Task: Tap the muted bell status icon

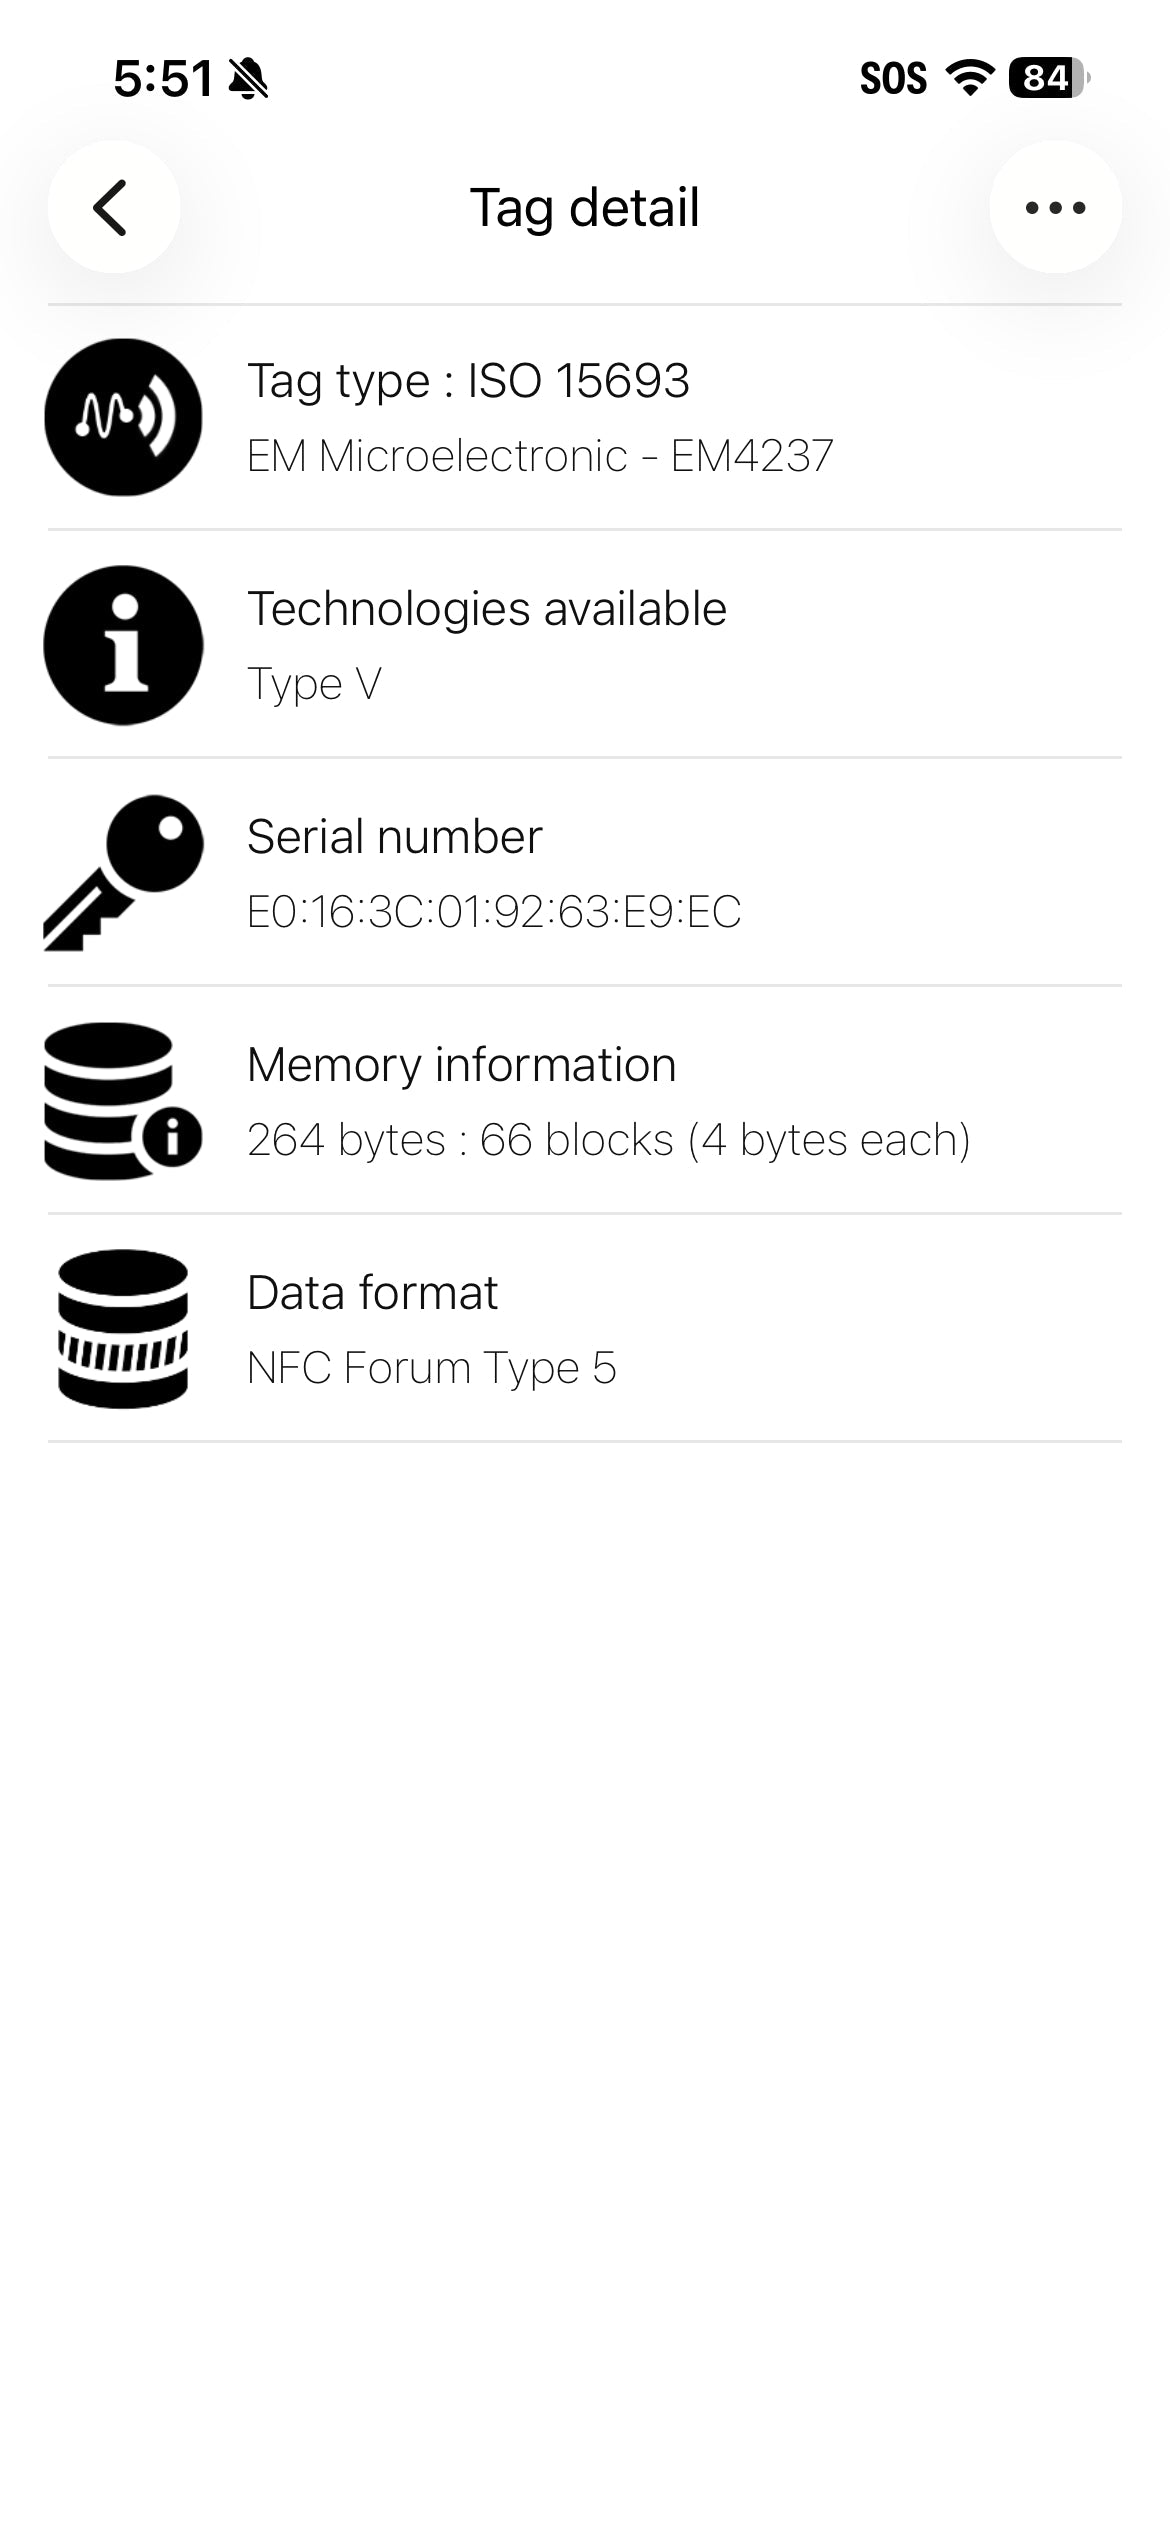Action: pos(249,78)
